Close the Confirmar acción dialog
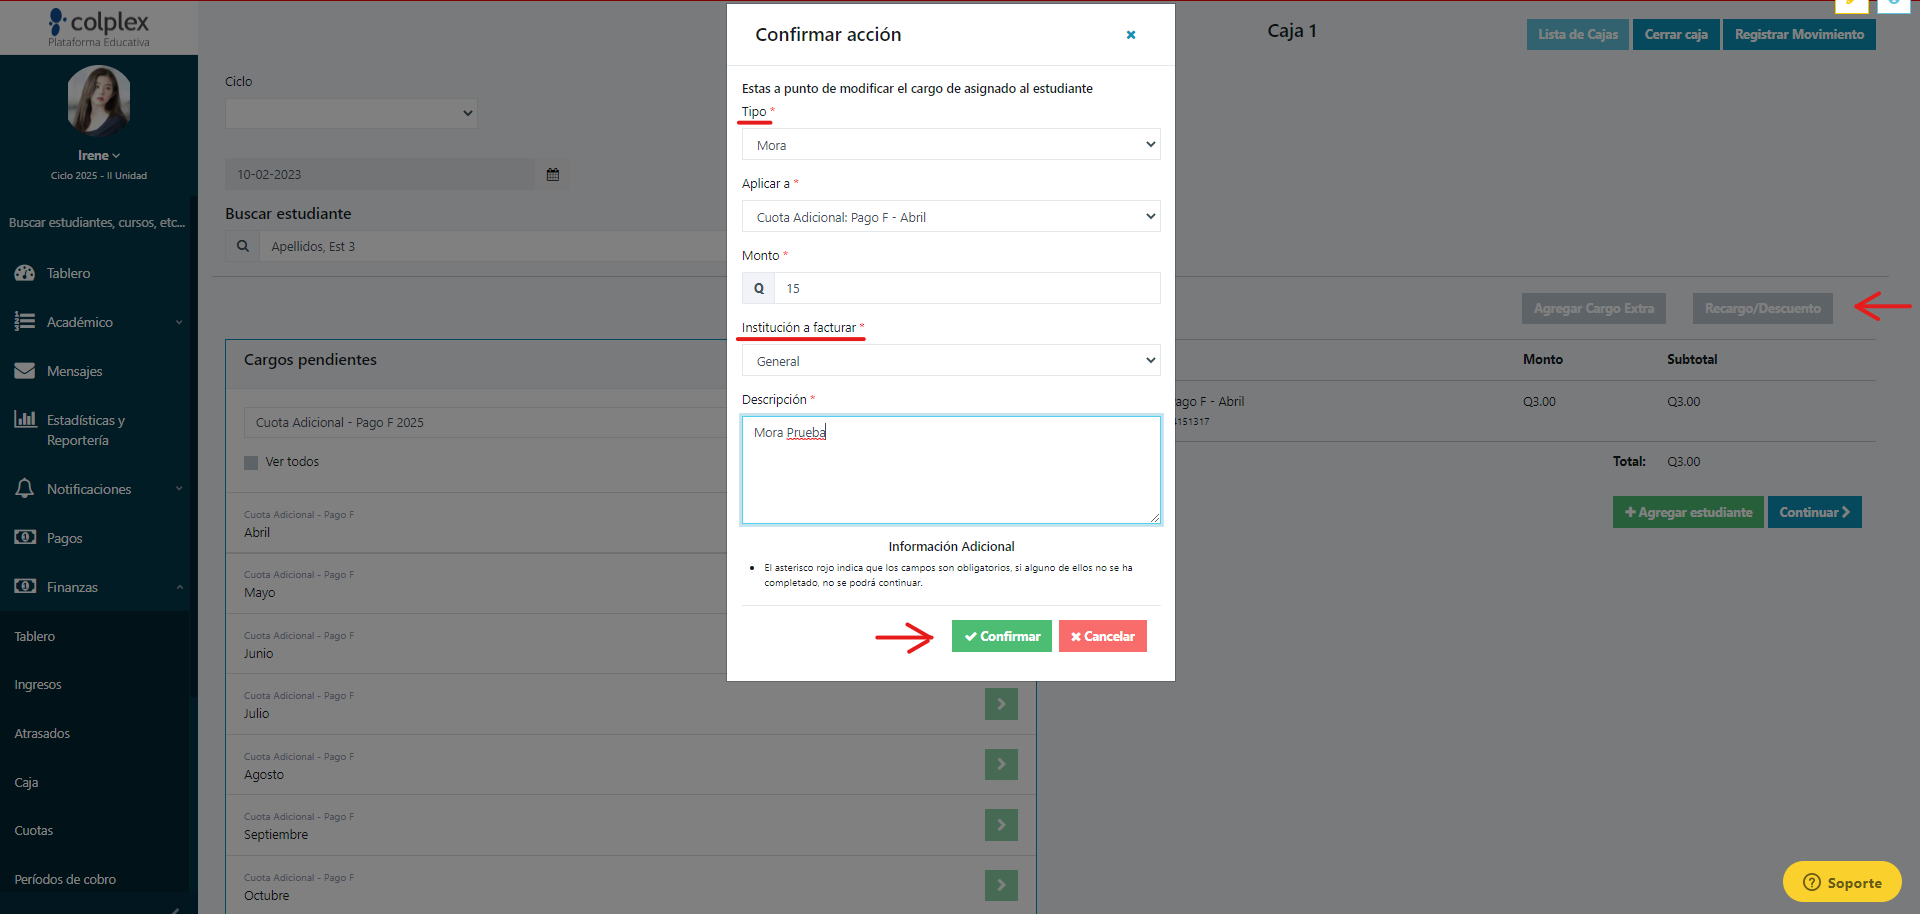1920x914 pixels. tap(1131, 35)
